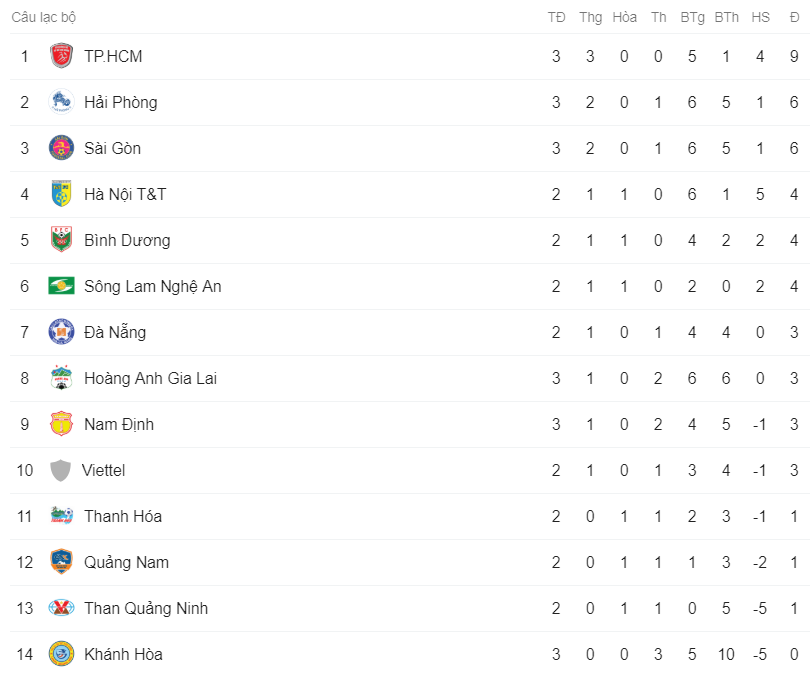The width and height of the screenshot is (810, 680).
Task: Click the Khánh Hòa club badge
Action: [x=61, y=654]
